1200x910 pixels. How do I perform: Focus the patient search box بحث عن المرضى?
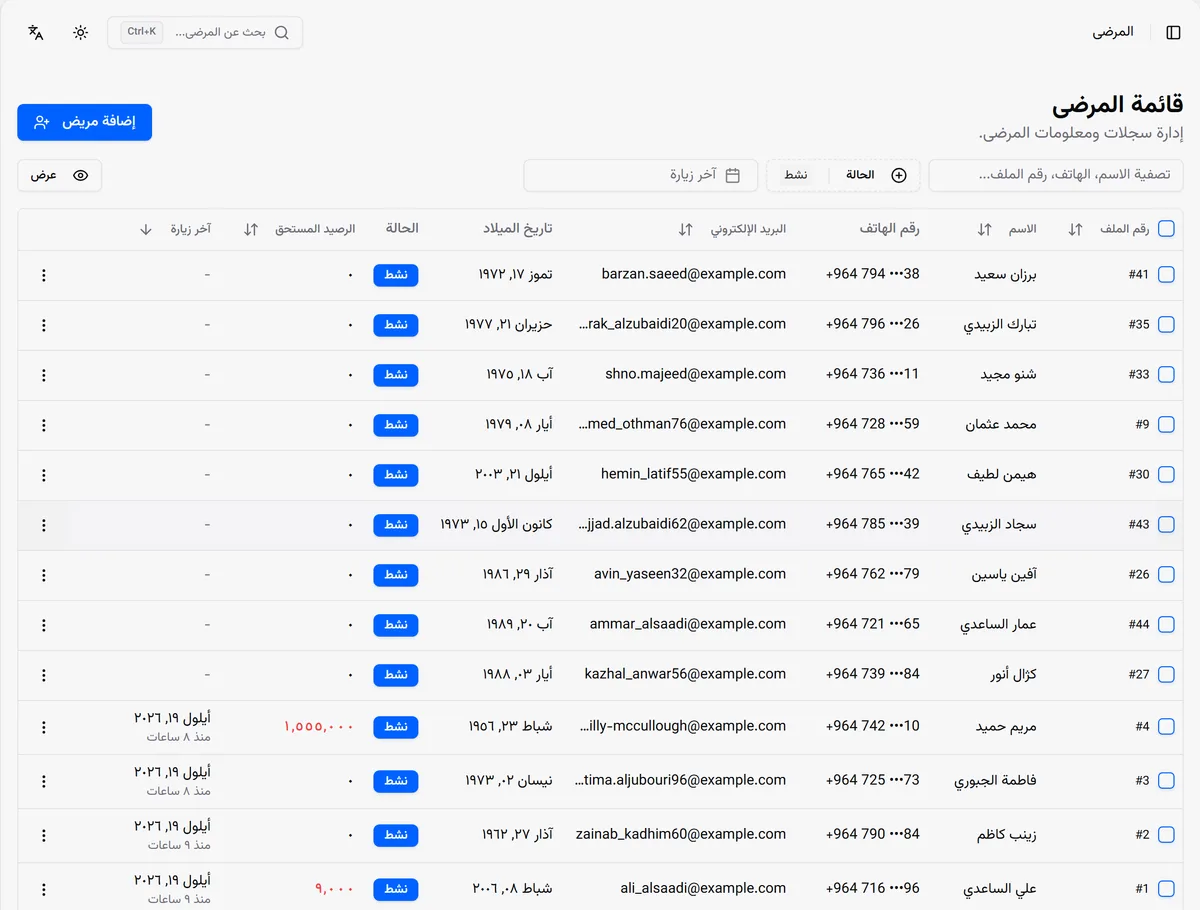coord(205,32)
